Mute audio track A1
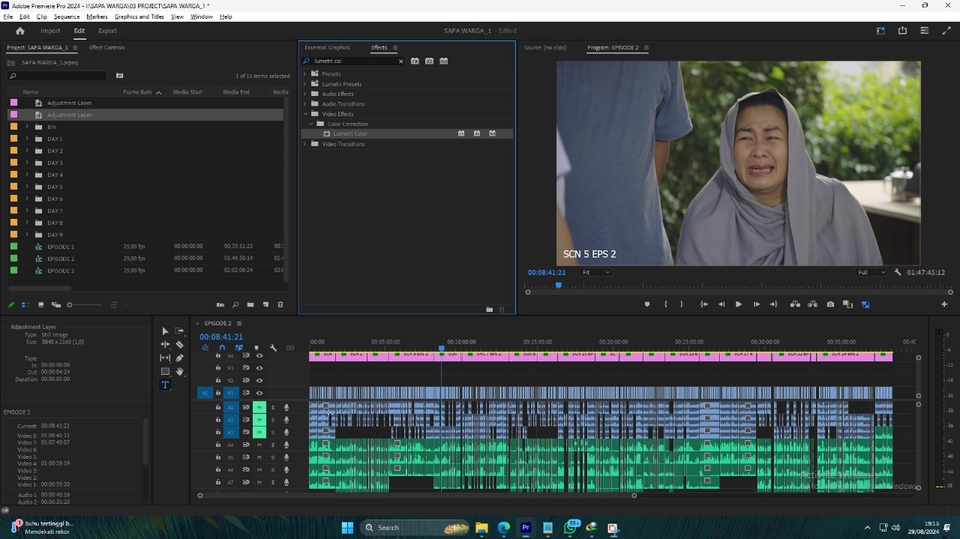Viewport: 960px width, 539px height. point(259,407)
